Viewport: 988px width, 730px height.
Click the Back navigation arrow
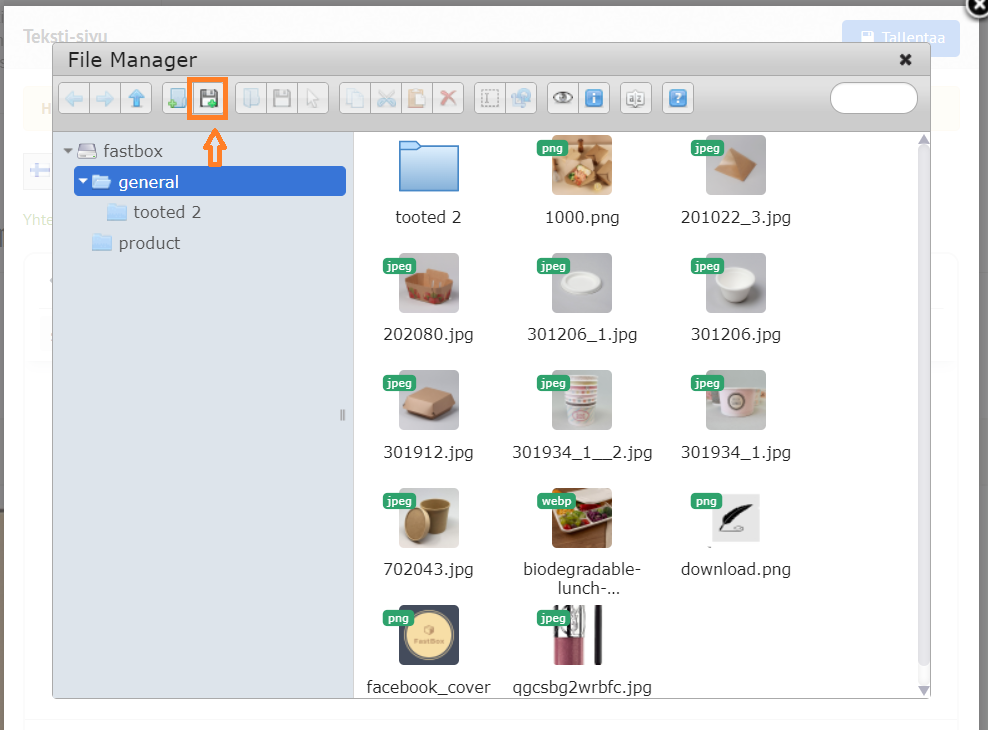click(74, 98)
